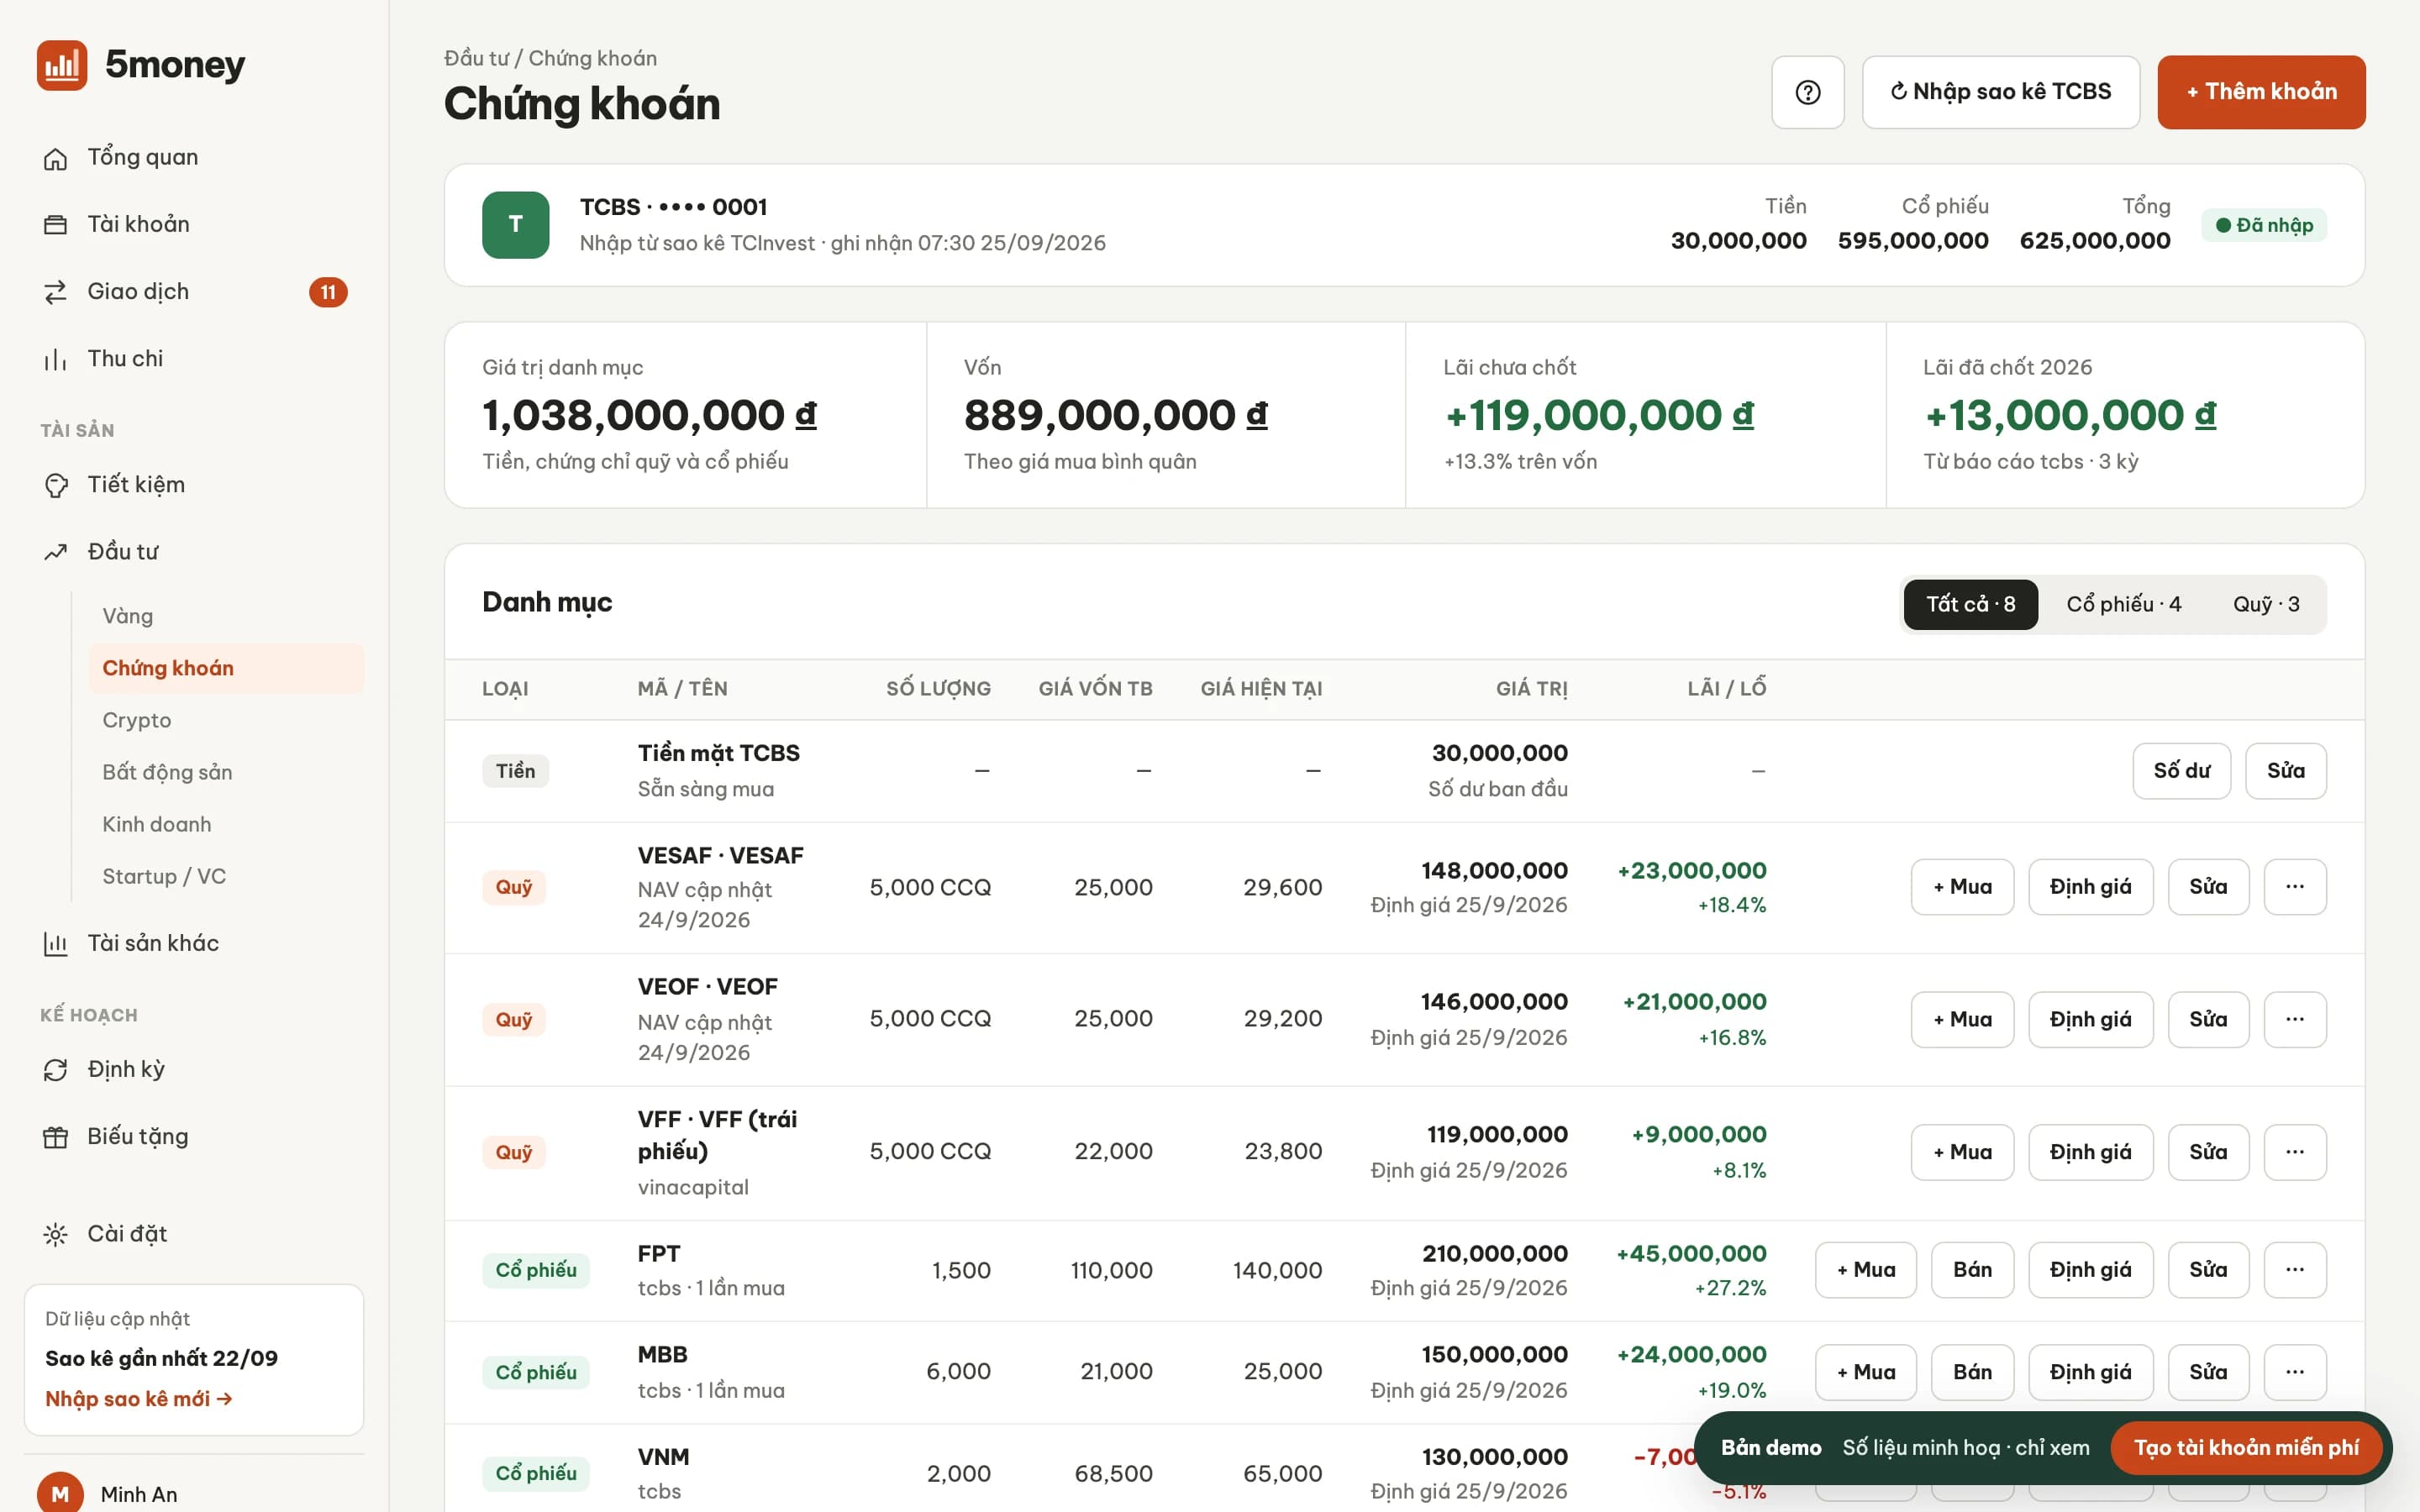Open more options for the VESAF row

tap(2294, 887)
